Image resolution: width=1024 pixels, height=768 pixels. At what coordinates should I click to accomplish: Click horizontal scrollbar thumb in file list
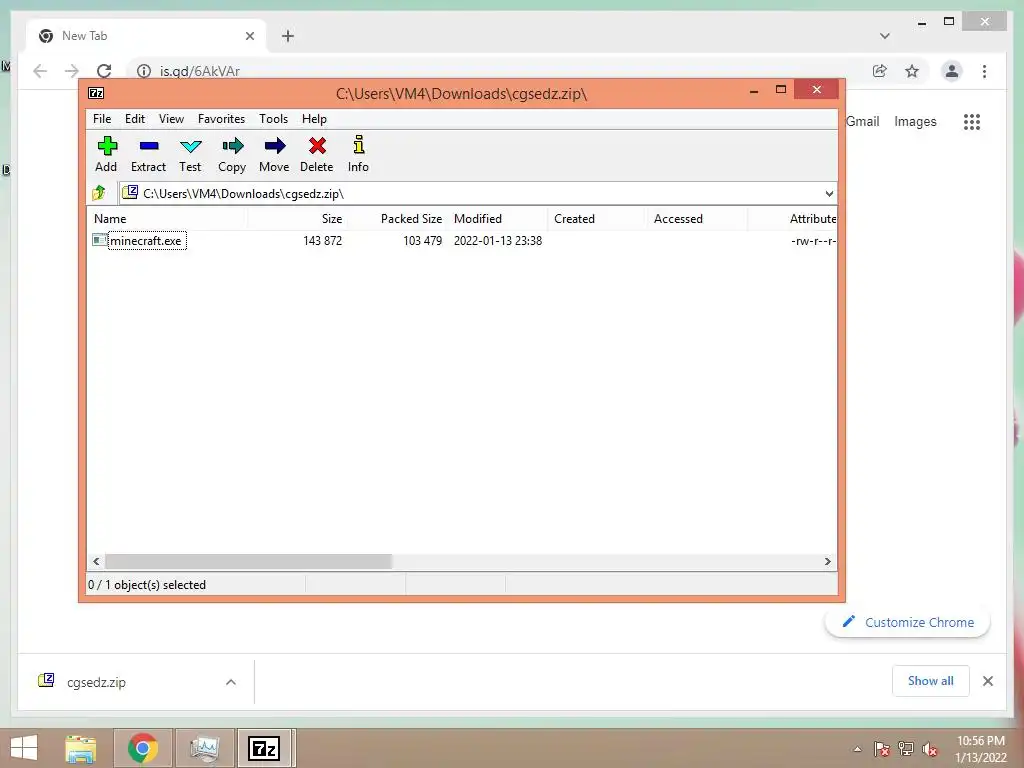248,562
